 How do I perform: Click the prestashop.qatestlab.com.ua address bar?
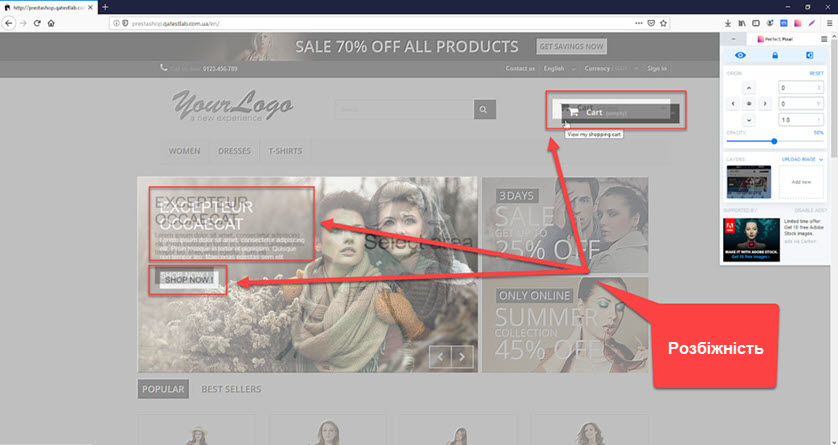[x=389, y=24]
